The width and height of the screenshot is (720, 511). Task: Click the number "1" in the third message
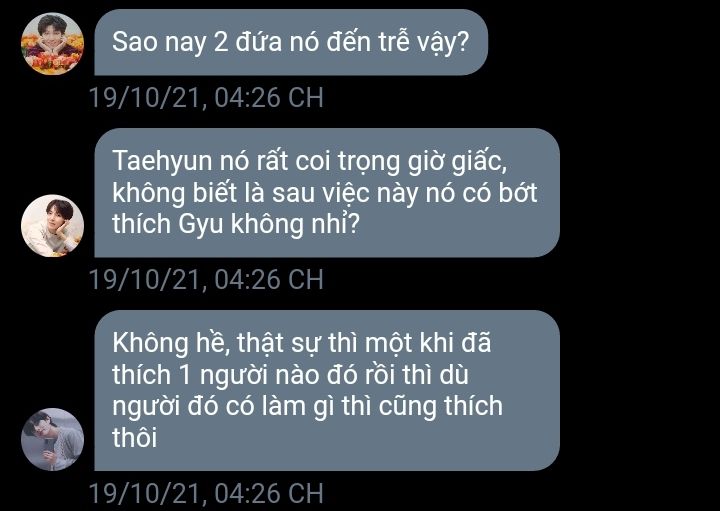point(184,376)
